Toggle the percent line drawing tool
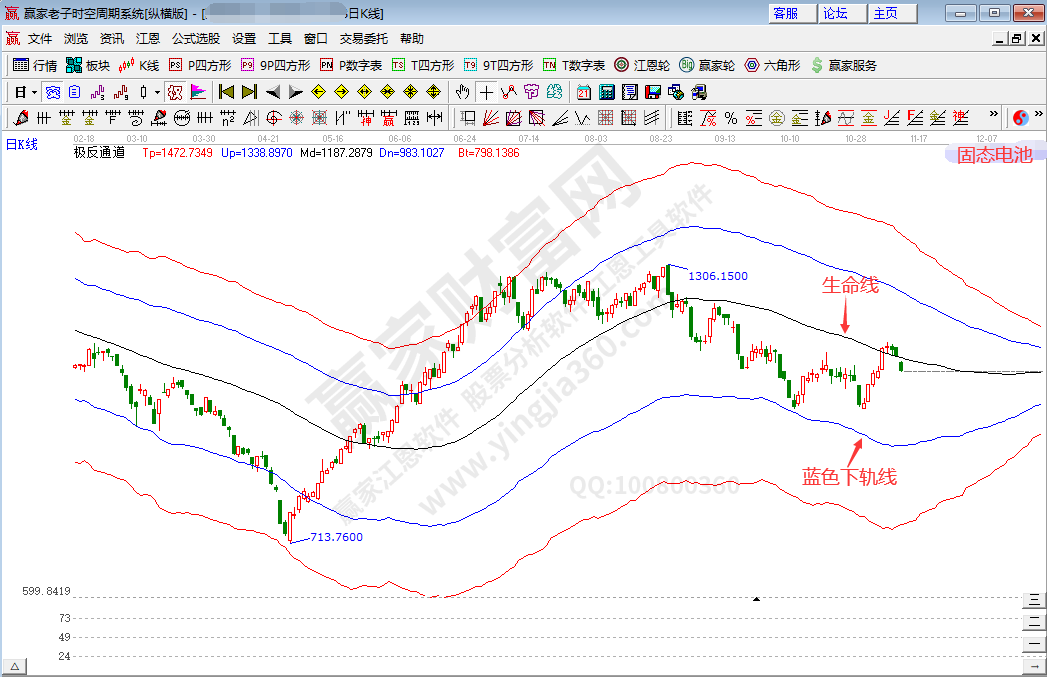 [x=731, y=118]
